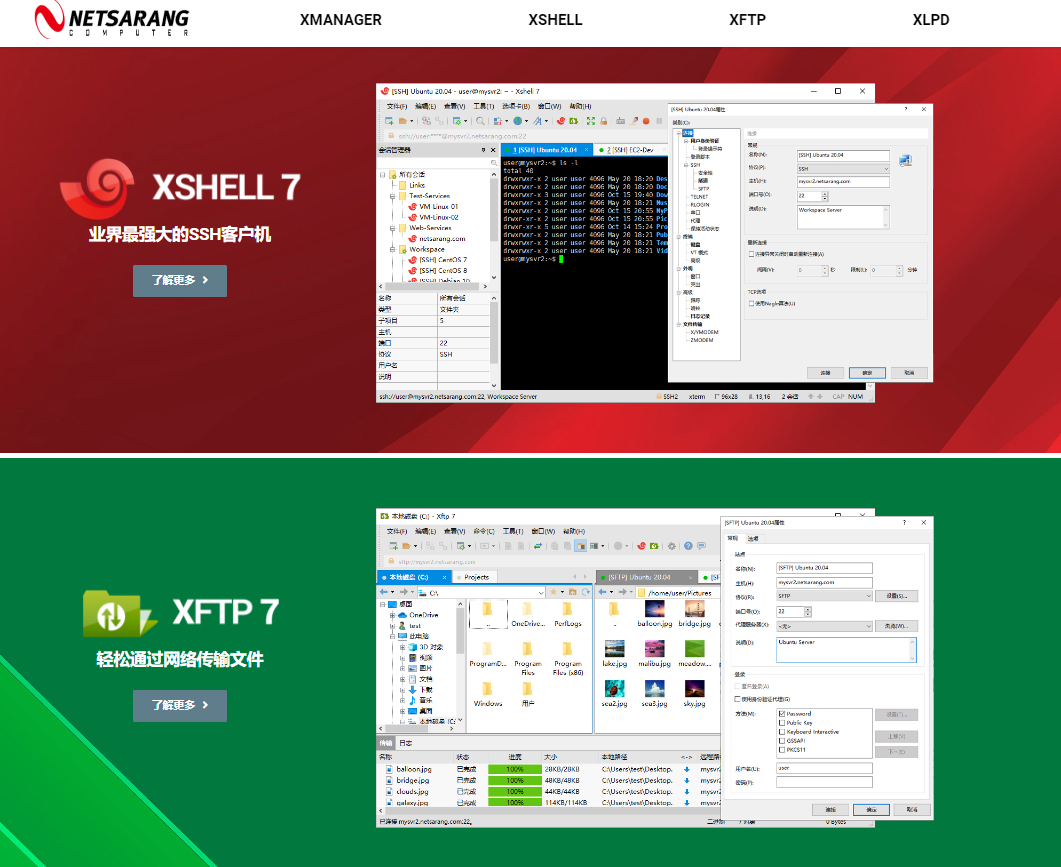Click the clouds.jpg 100% progress bar in Xftp
The width and height of the screenshot is (1061, 867).
514,791
